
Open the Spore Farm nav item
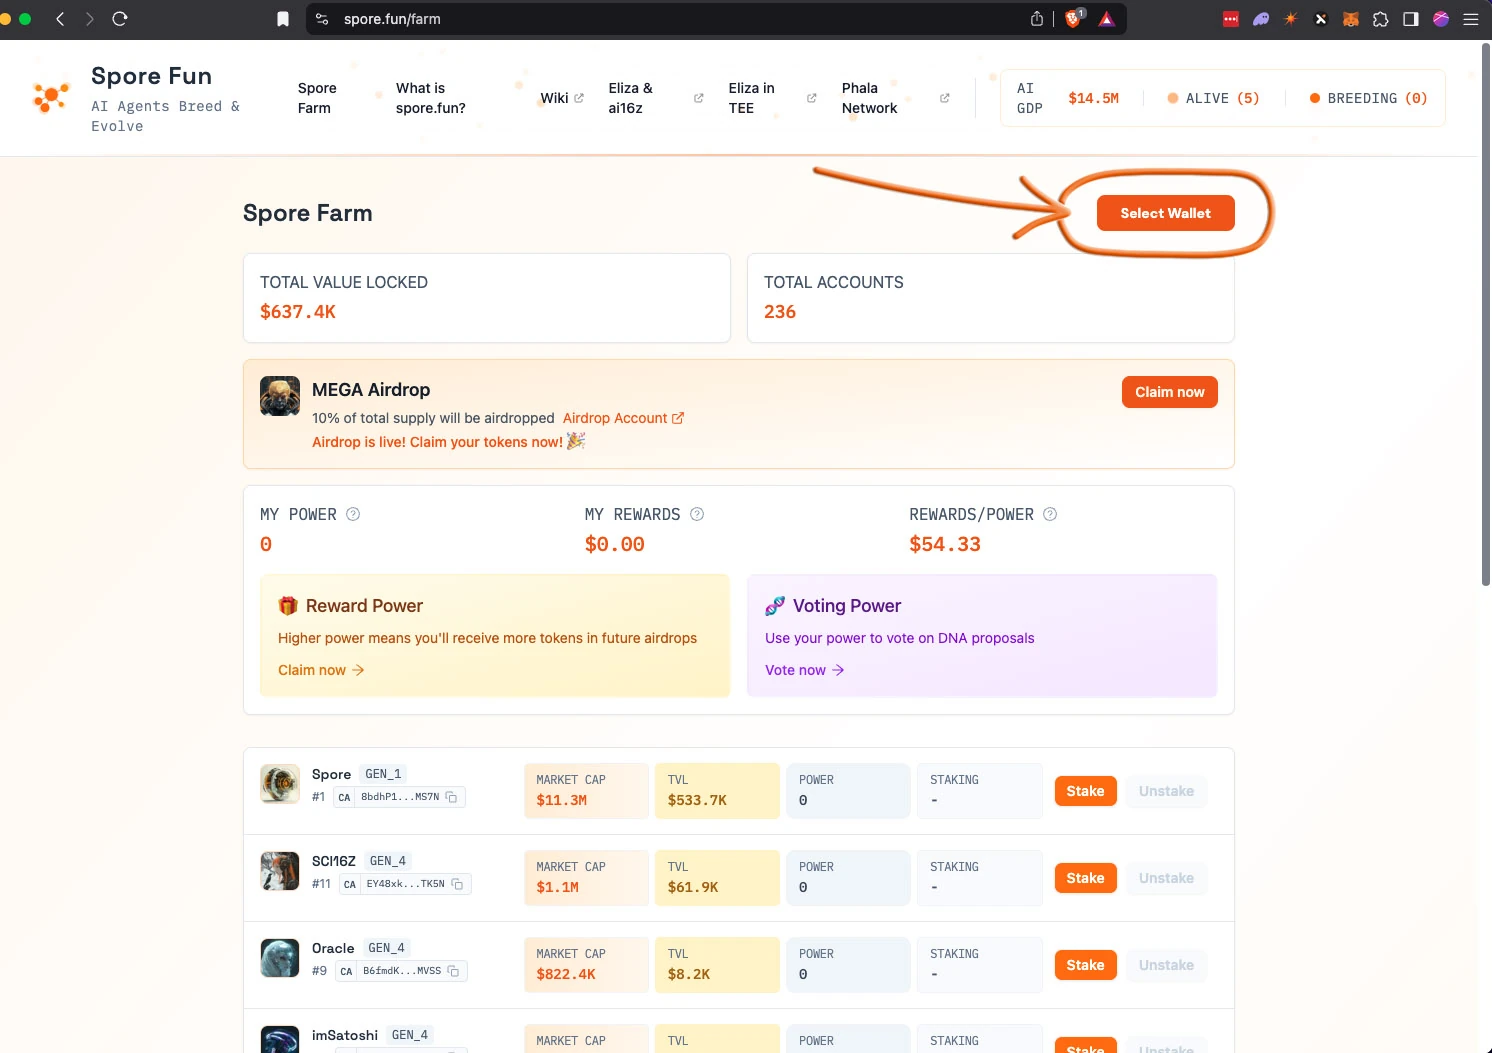pos(317,98)
